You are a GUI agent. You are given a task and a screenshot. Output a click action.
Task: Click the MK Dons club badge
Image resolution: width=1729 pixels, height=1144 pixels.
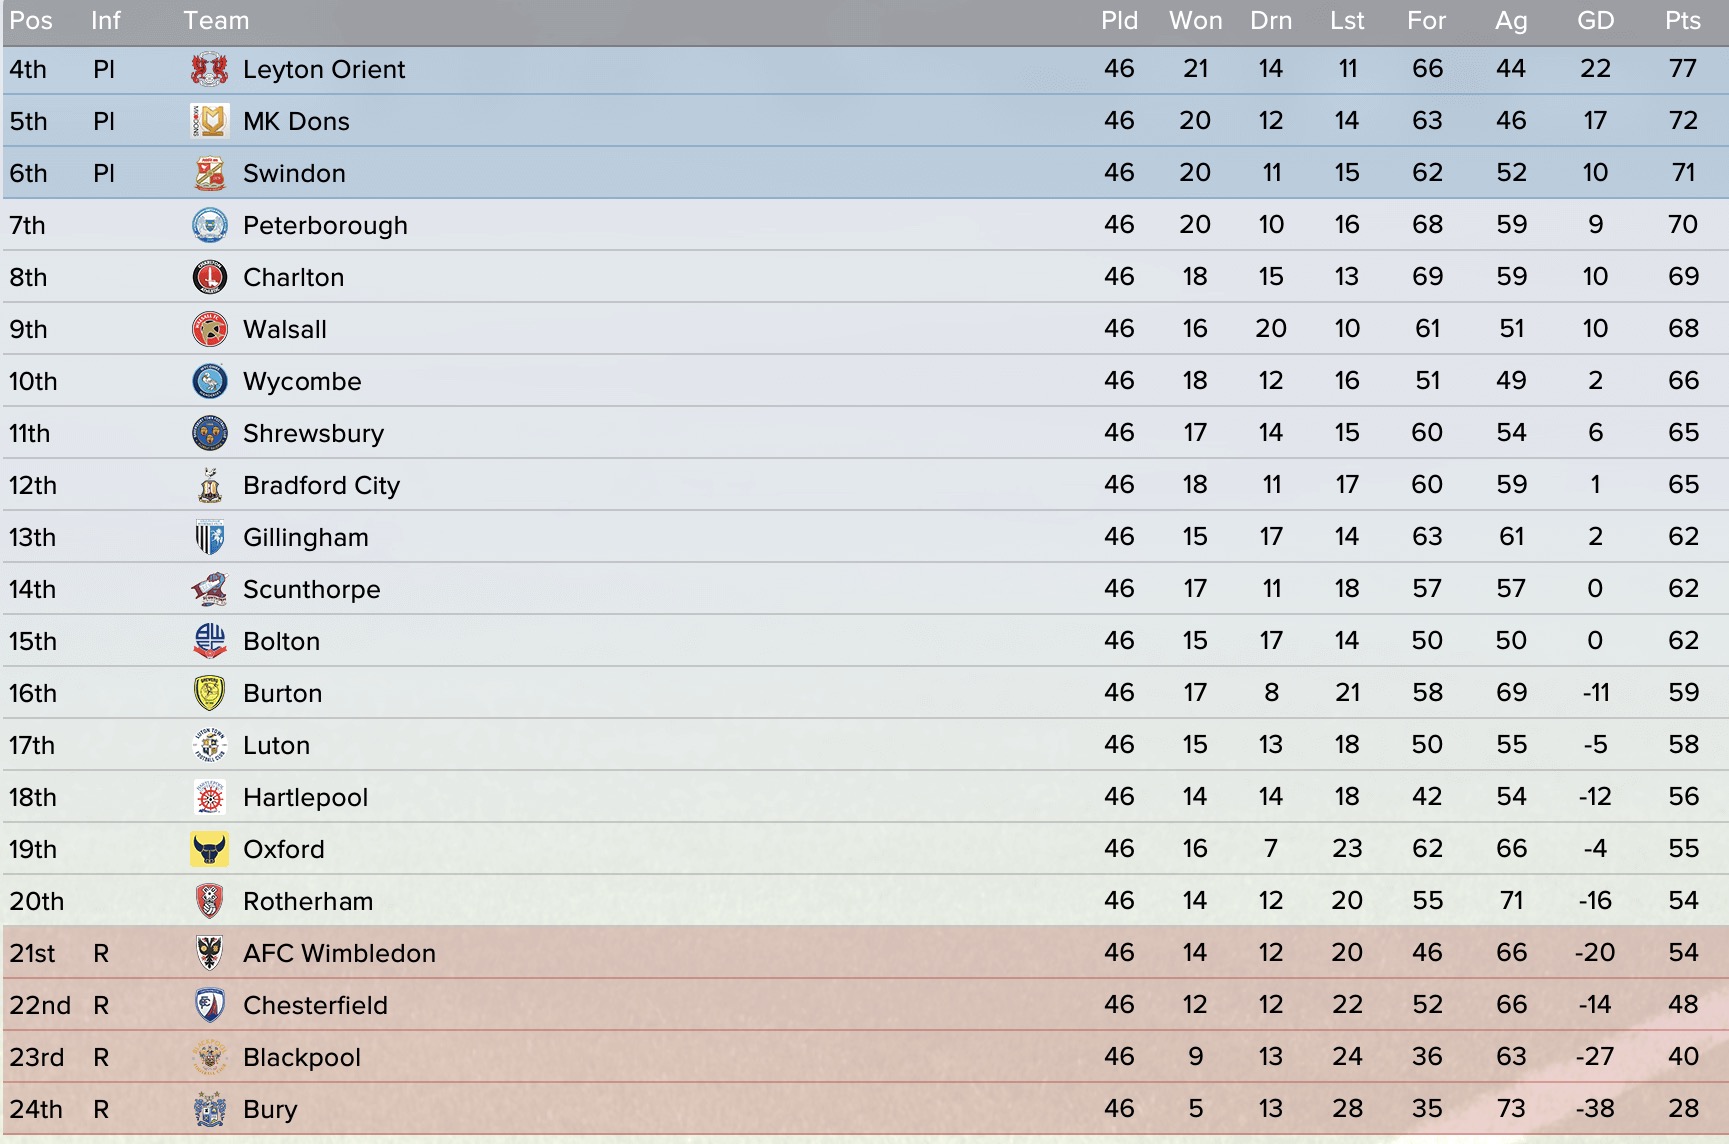click(210, 121)
